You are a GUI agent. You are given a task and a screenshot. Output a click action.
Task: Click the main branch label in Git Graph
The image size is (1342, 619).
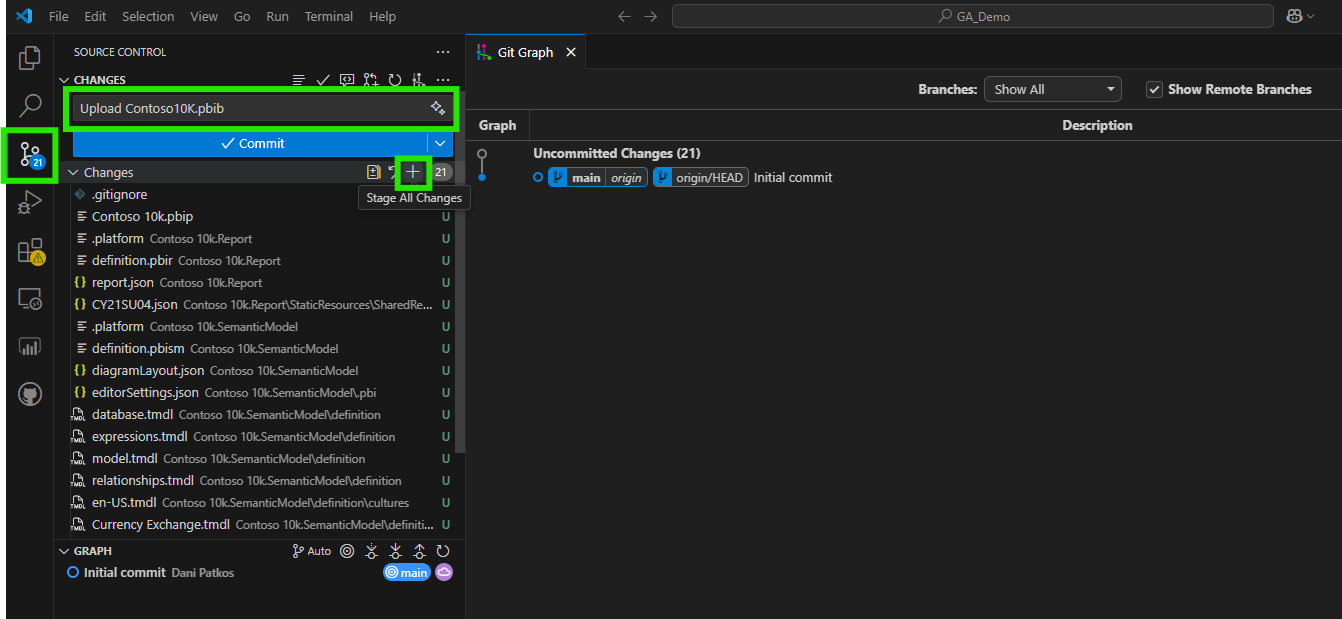[x=586, y=177]
